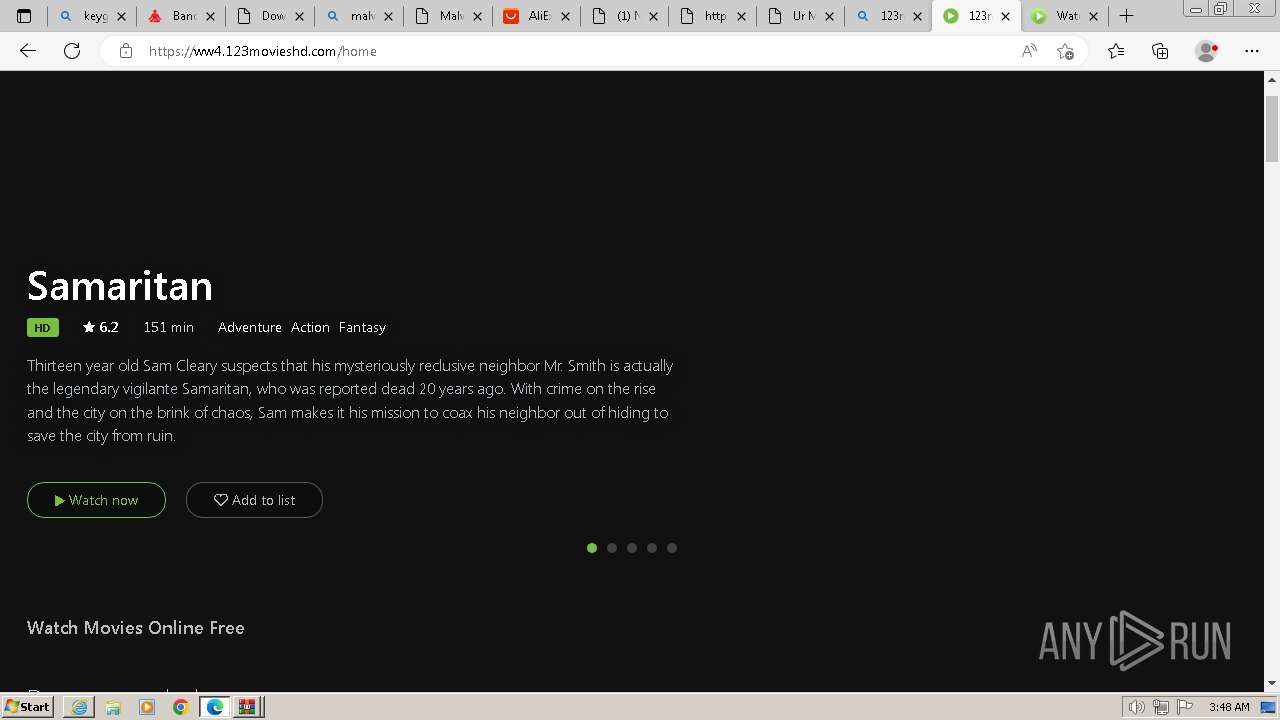Viewport: 1280px width, 720px height.
Task: Open the browser profile icon
Action: point(1207,51)
